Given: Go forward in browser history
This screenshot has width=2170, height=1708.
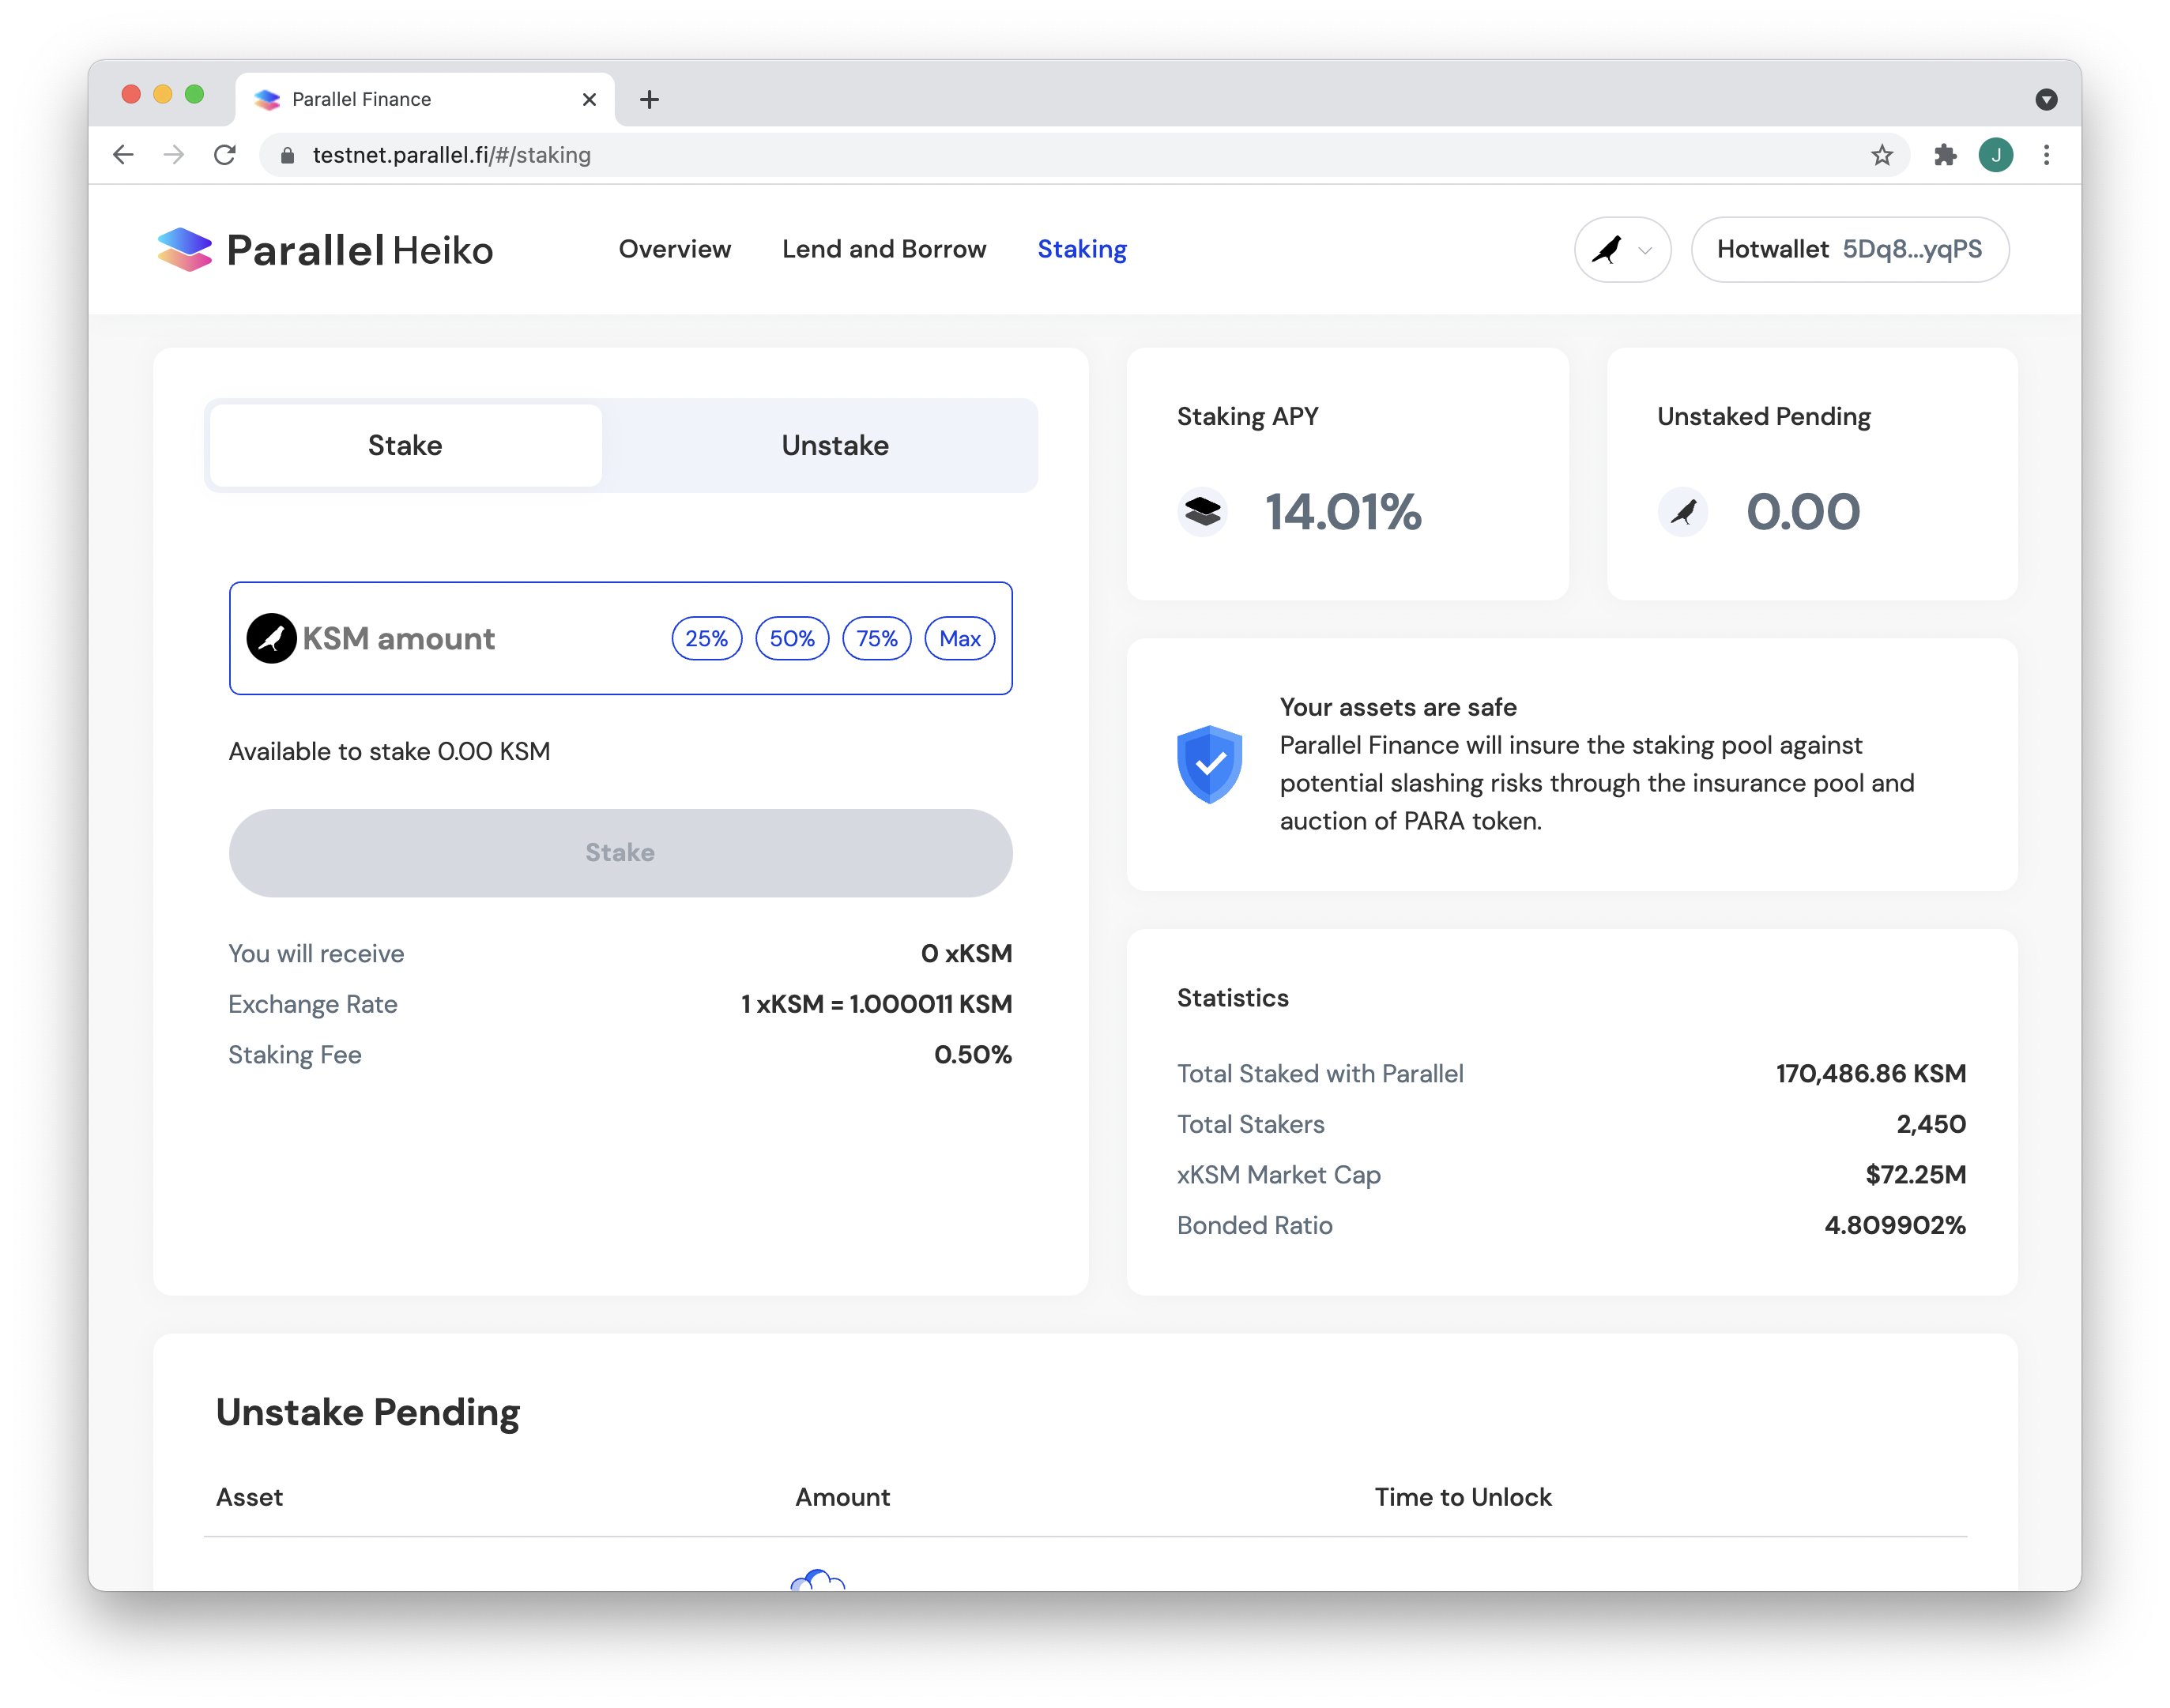Looking at the screenshot, I should pyautogui.click(x=174, y=155).
